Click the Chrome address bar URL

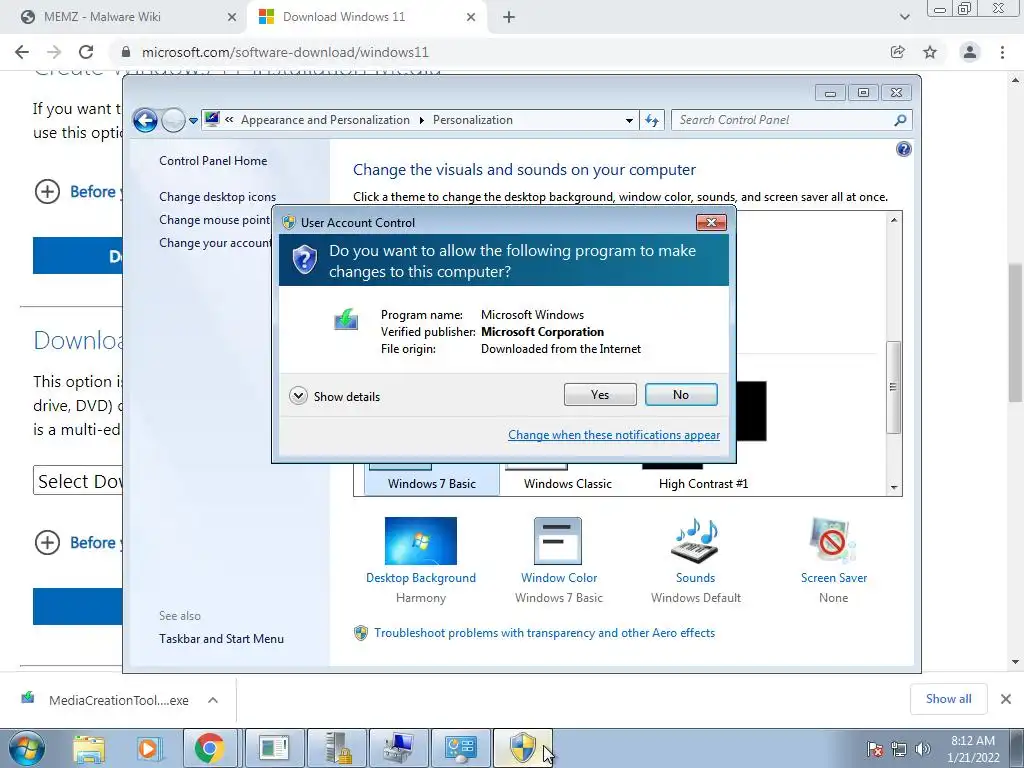pyautogui.click(x=285, y=52)
